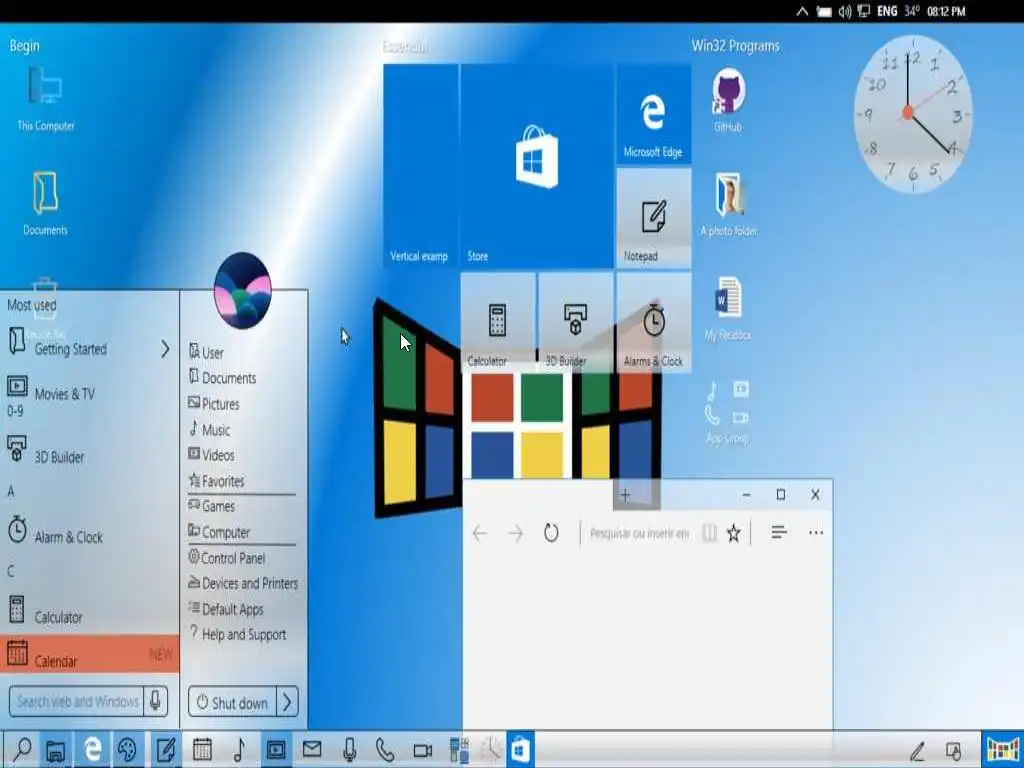Open File Explorer from the taskbar
Viewport: 1024px width, 768px height.
56,750
